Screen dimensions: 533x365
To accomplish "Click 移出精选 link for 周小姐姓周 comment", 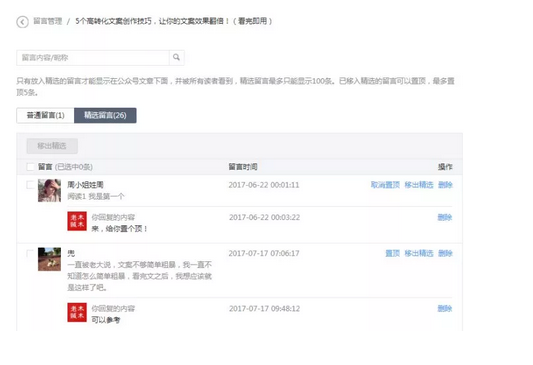I will point(419,185).
